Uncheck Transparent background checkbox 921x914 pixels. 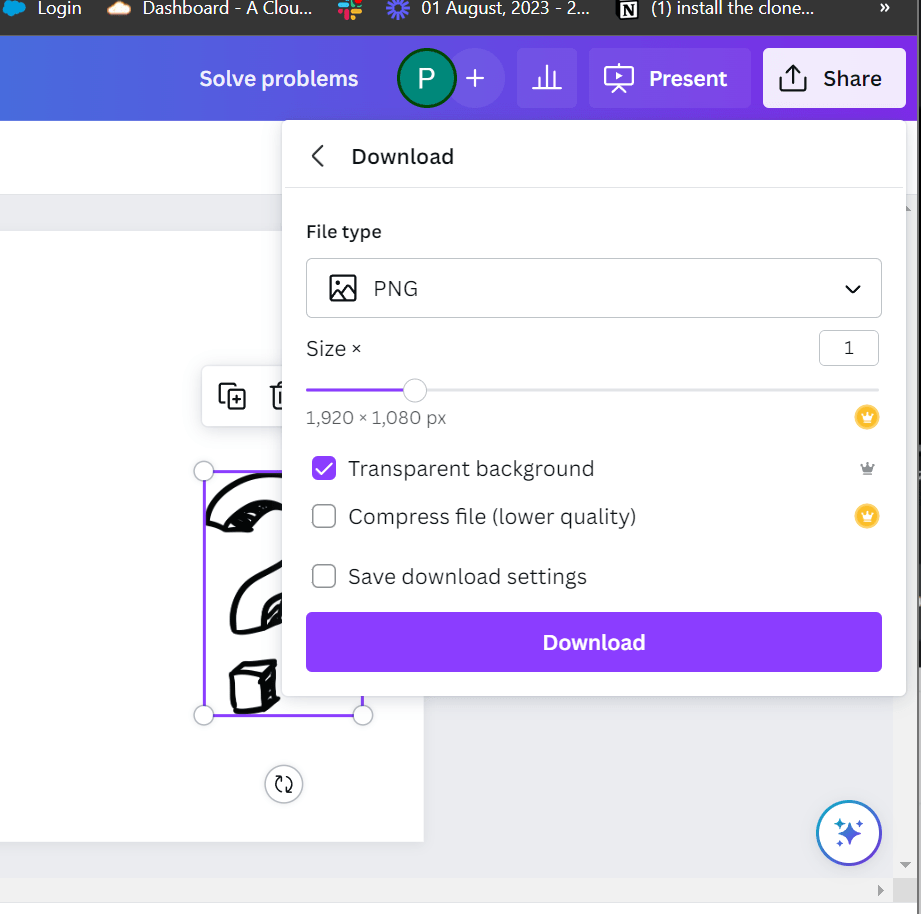tap(324, 468)
